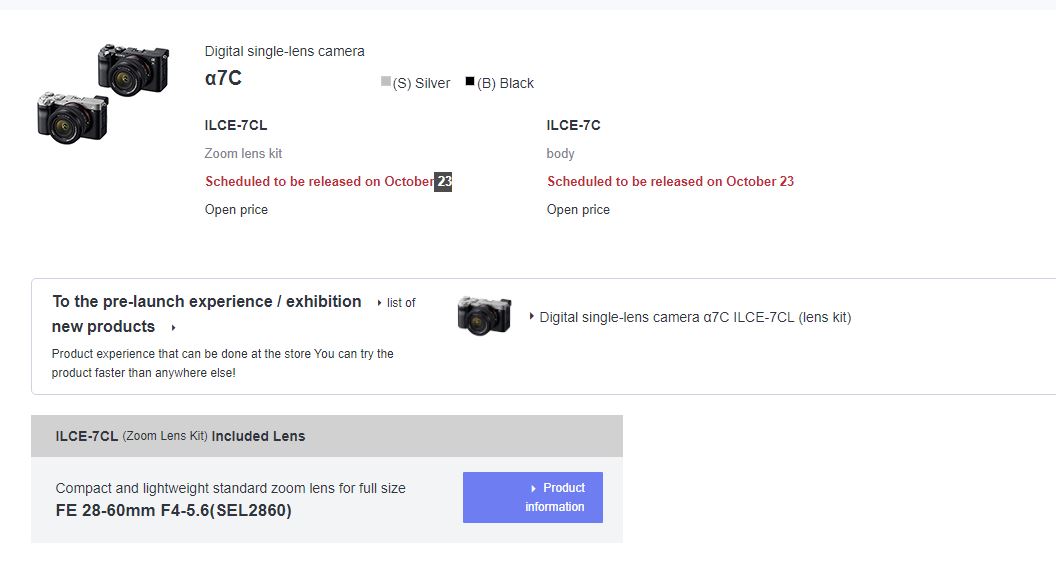Open the pre-launch experience / exhibition link
Viewport: 1056px width, 565px height.
[x=207, y=301]
